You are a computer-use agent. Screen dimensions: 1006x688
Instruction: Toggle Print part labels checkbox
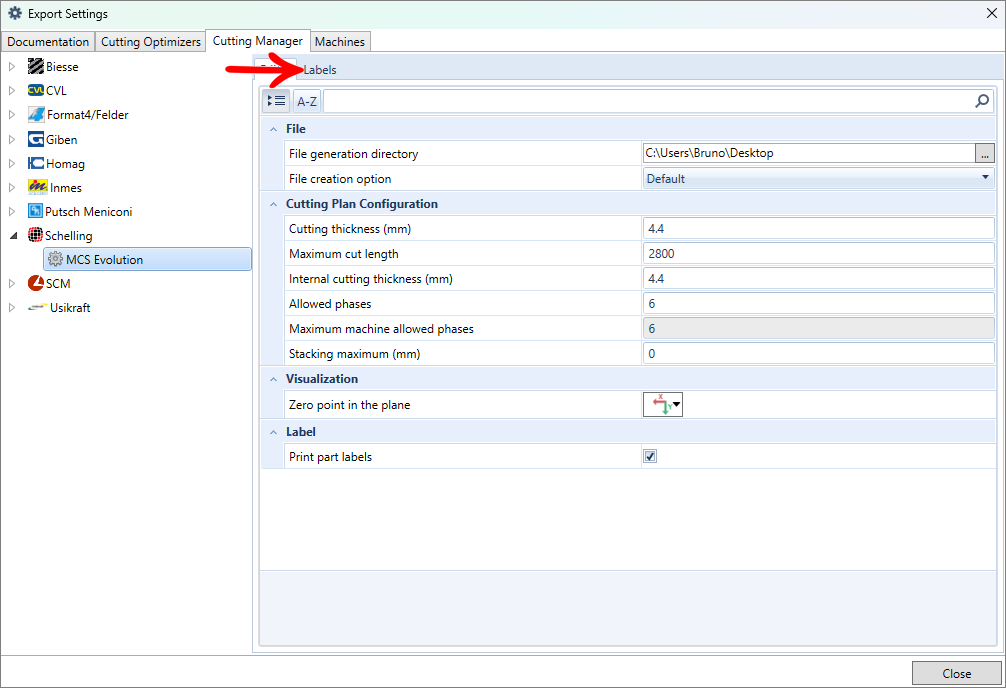(x=650, y=456)
